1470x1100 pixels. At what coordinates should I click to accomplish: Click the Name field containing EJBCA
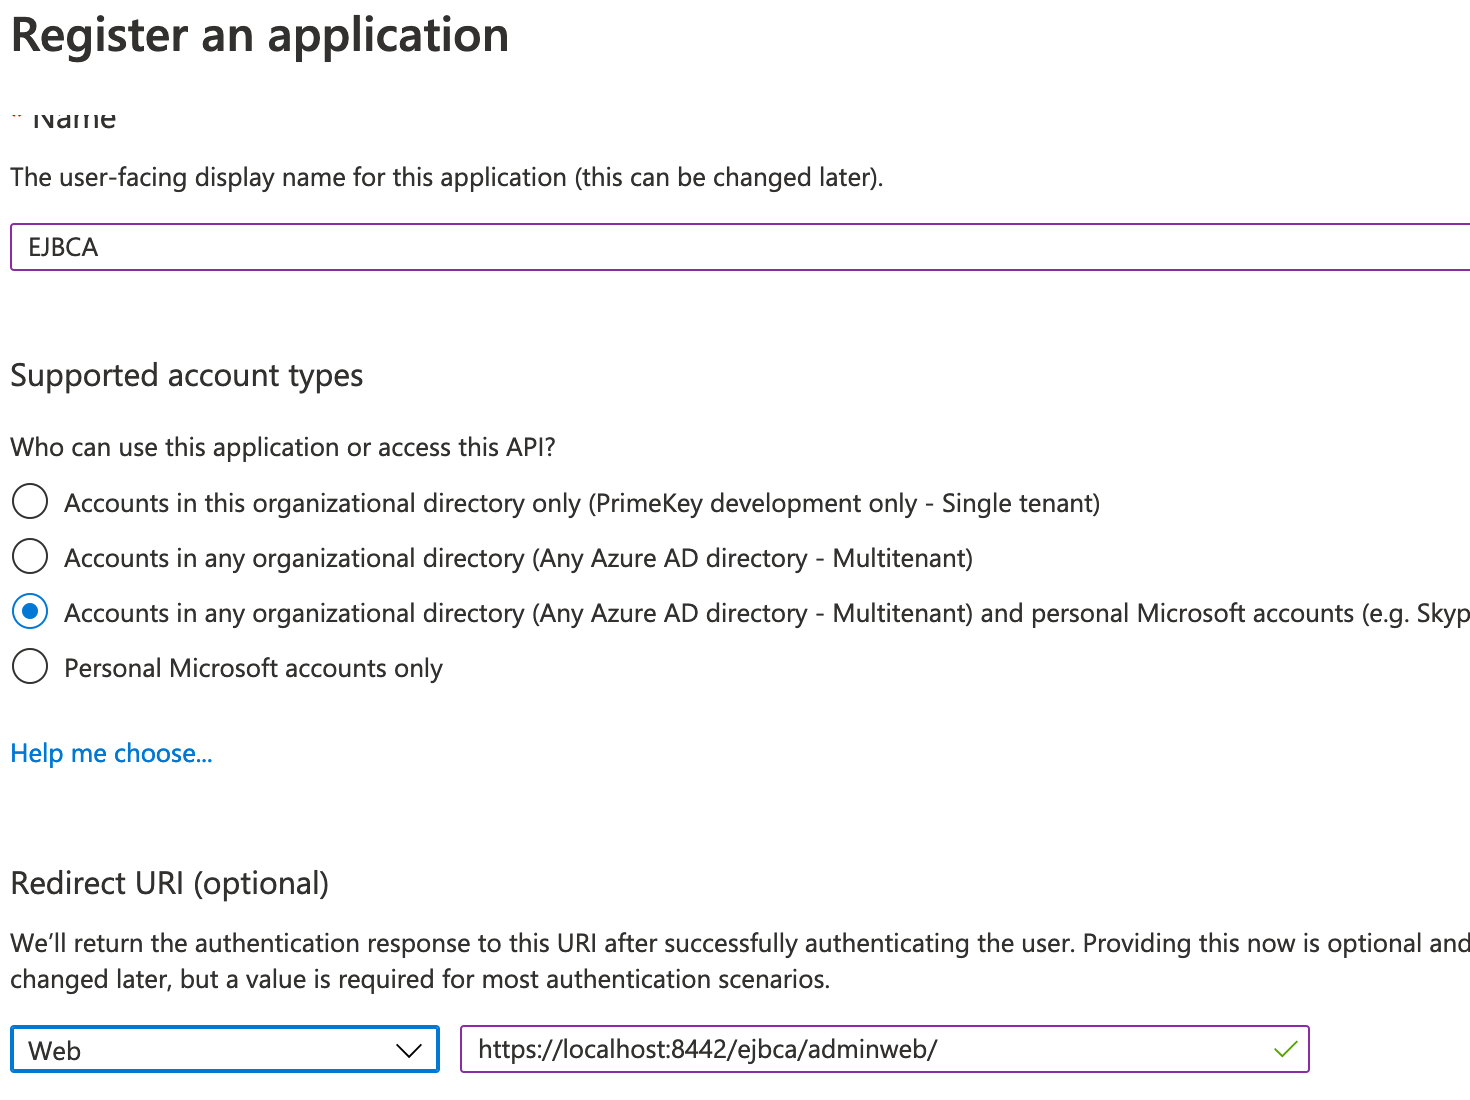click(738, 247)
